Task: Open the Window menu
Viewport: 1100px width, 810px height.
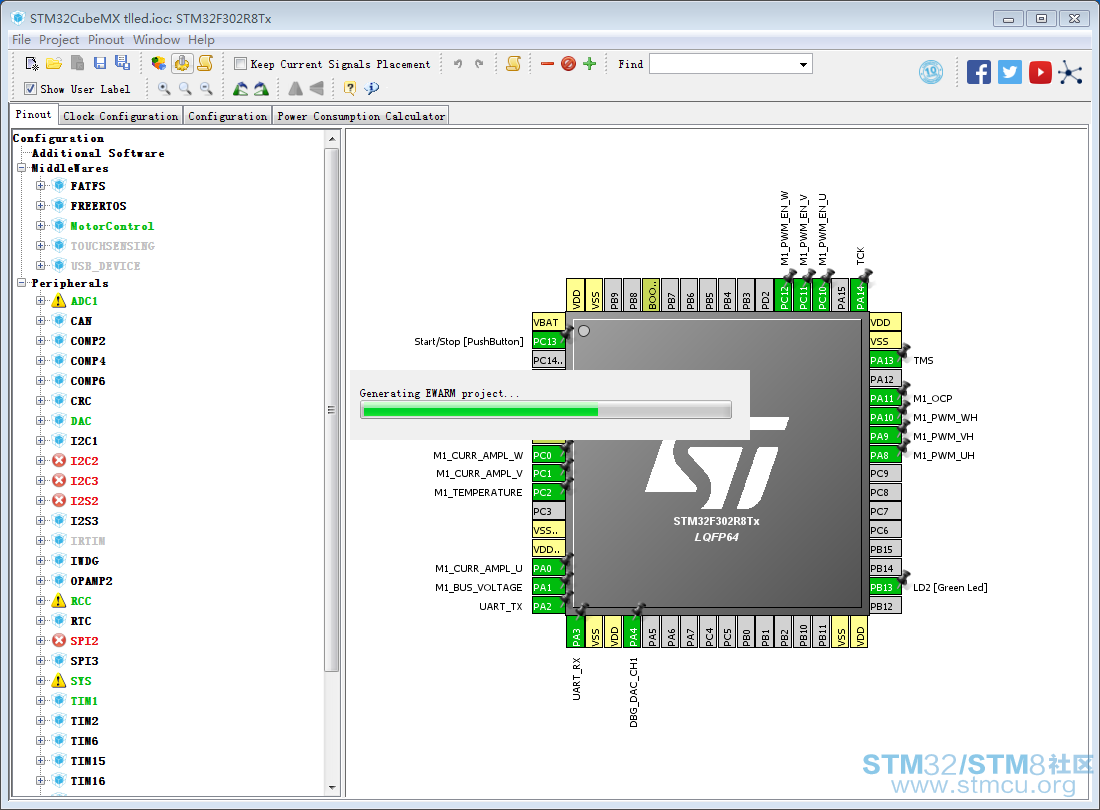Action: point(156,40)
